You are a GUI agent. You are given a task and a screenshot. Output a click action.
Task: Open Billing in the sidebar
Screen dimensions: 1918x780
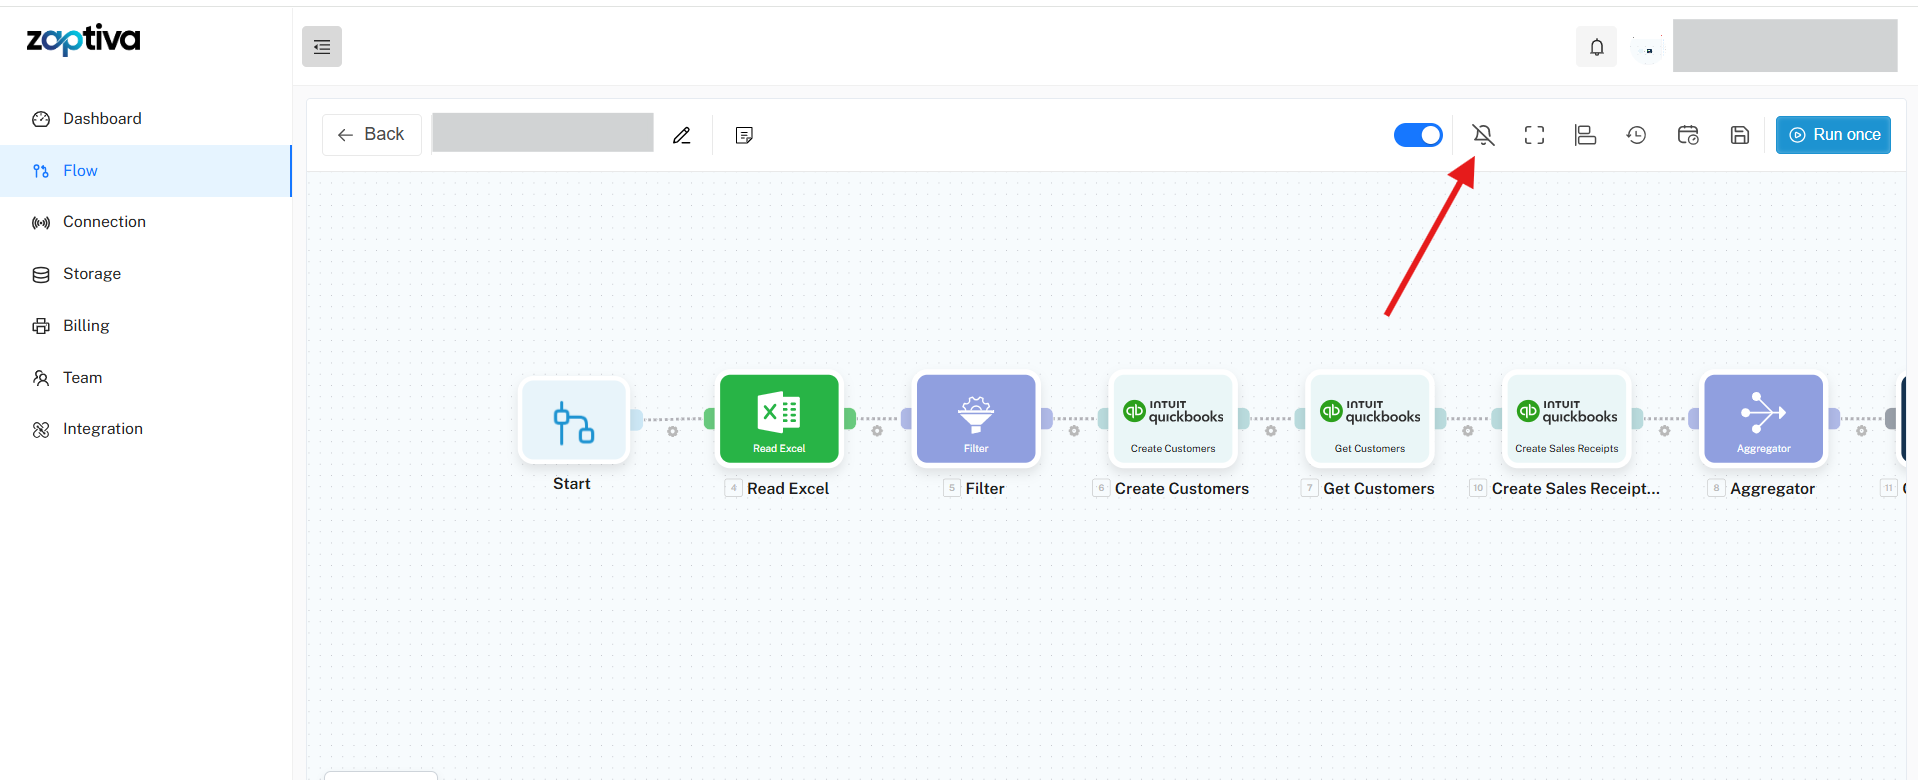(x=86, y=326)
